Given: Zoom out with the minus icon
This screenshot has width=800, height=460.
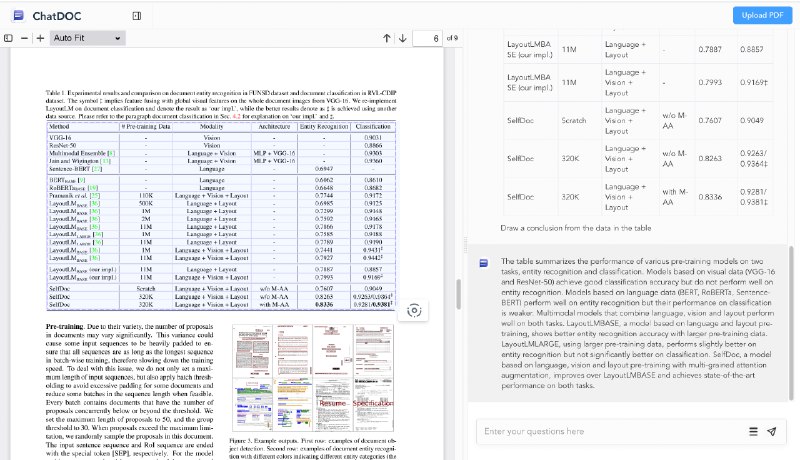Looking at the screenshot, I should tap(24, 38).
